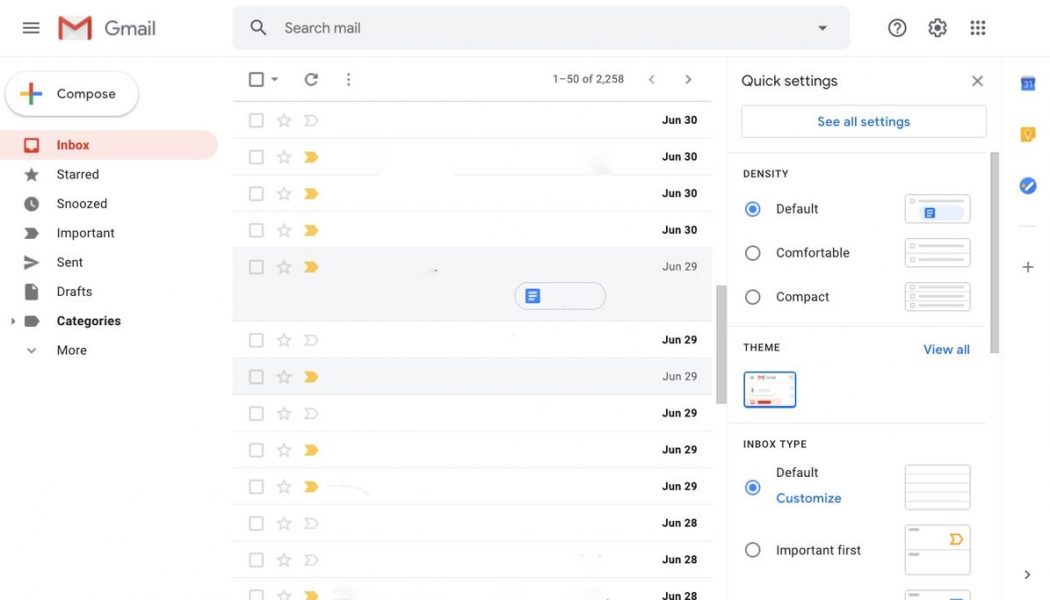The height and width of the screenshot is (600, 1050).
Task: Open the Google apps launcher grid
Action: [977, 27]
